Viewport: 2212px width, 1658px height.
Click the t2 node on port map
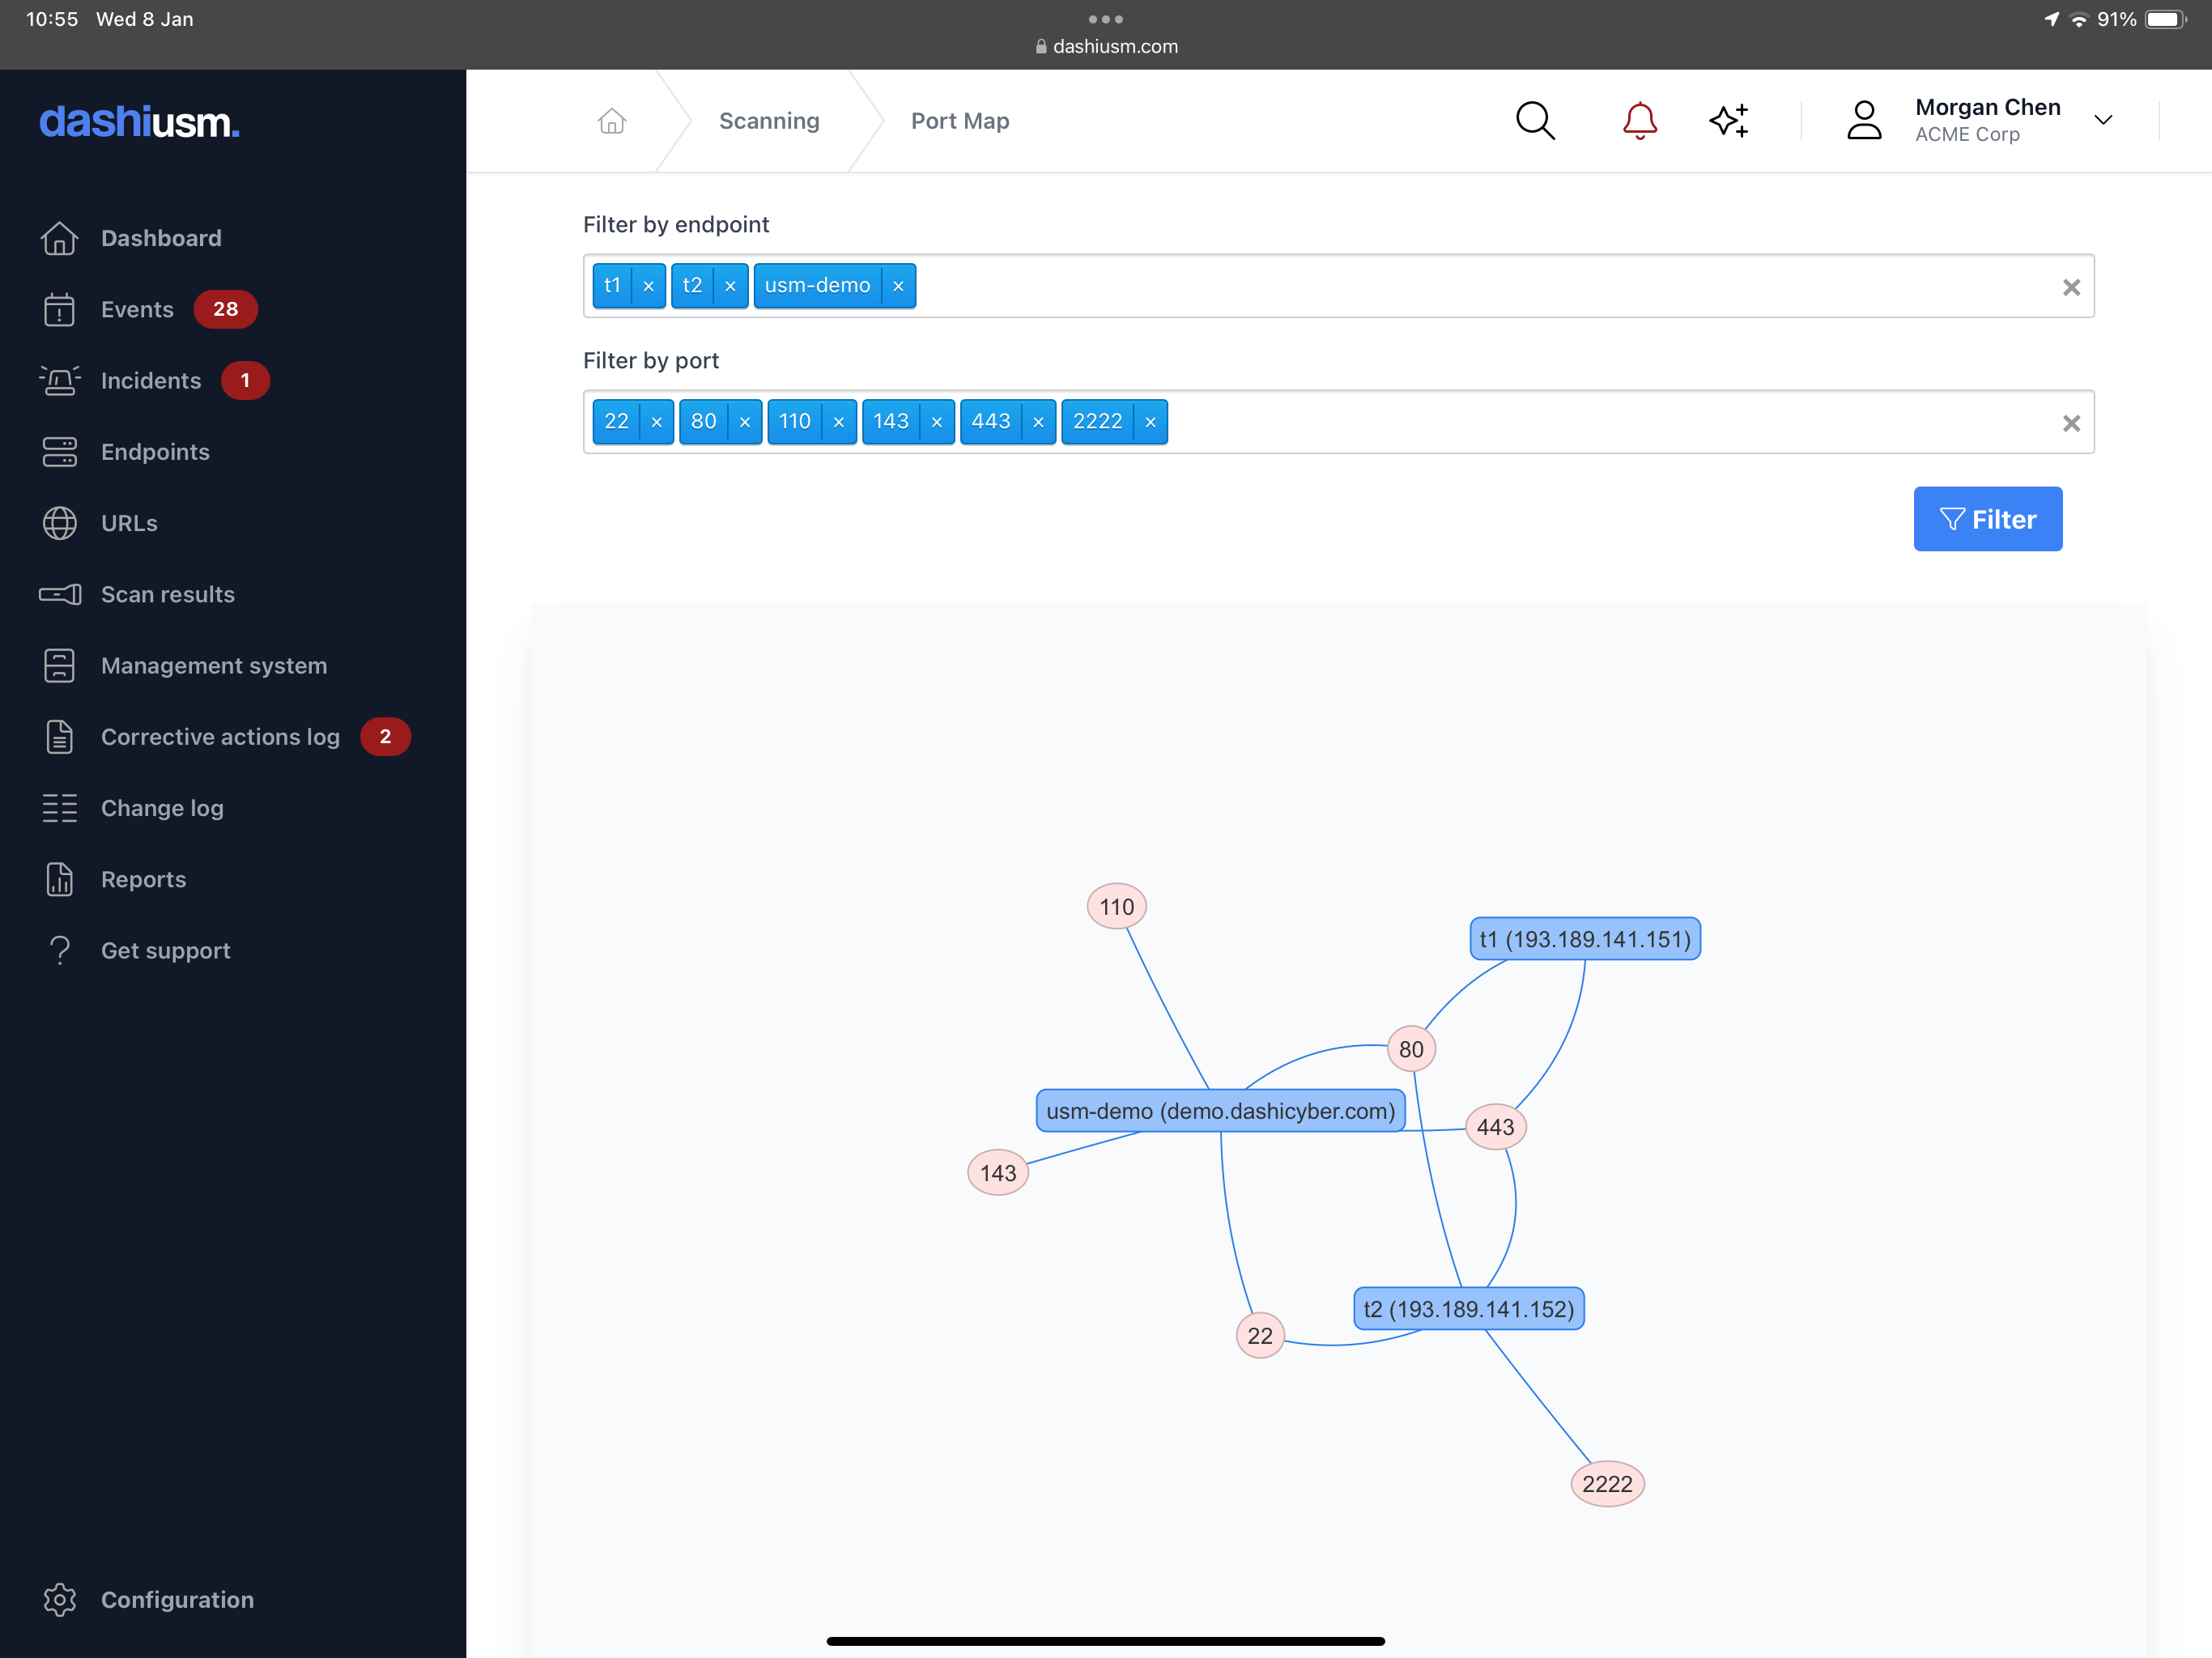(1468, 1308)
